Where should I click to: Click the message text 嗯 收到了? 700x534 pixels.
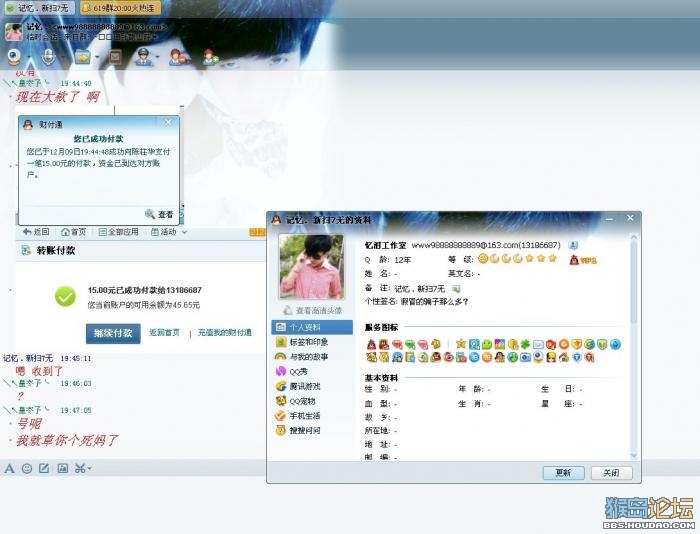[x=39, y=371]
